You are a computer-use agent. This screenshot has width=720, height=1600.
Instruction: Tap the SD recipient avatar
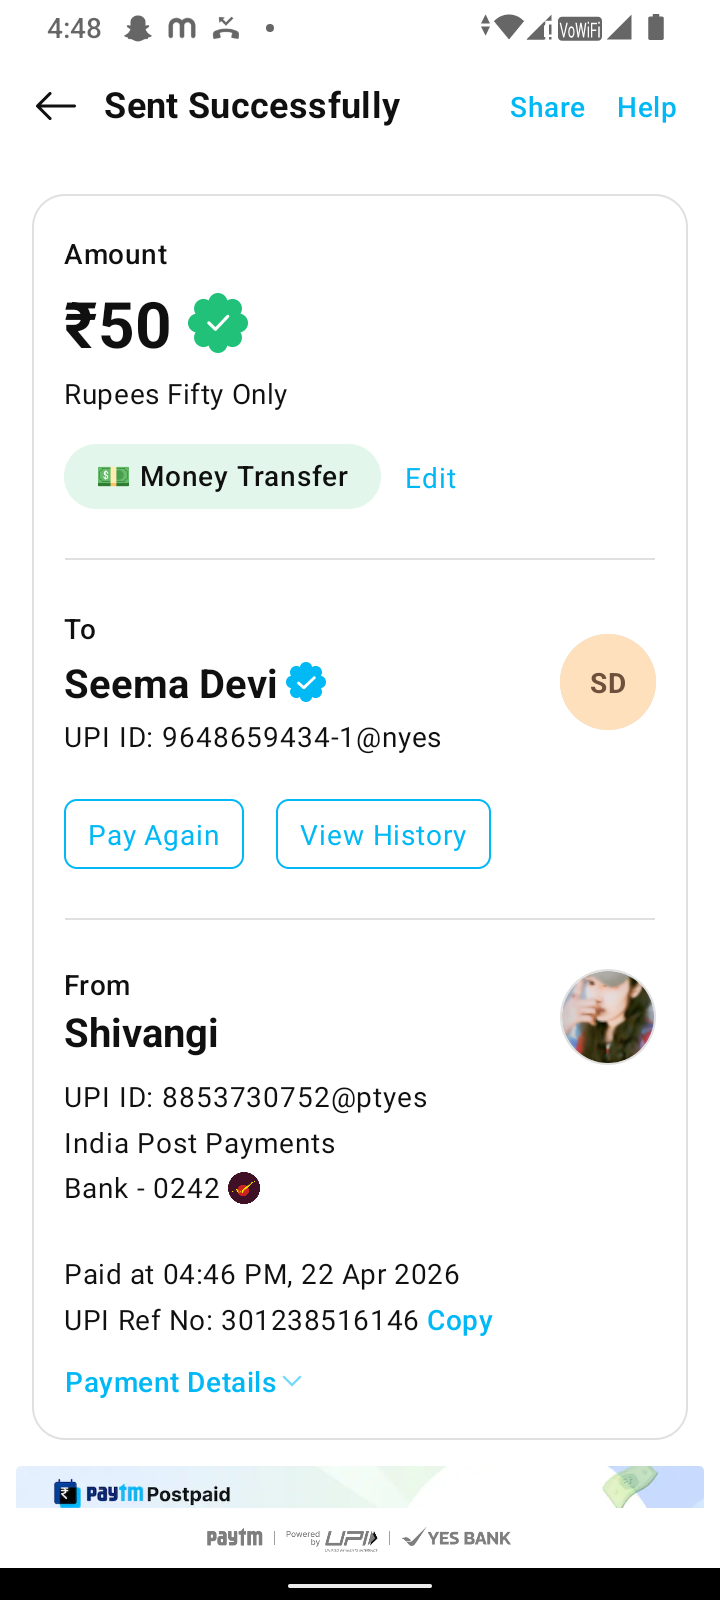pyautogui.click(x=607, y=682)
